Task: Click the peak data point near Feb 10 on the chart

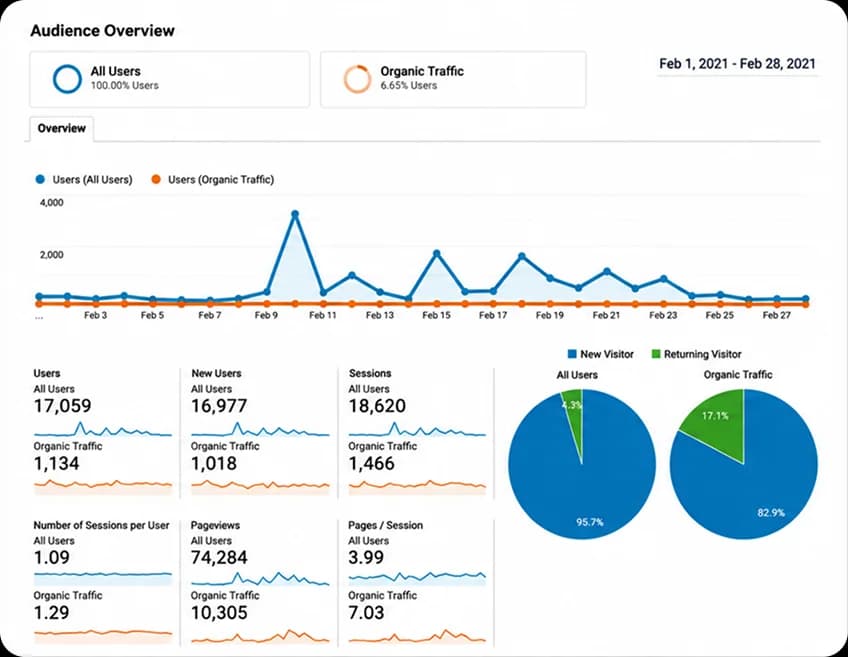Action: (295, 214)
